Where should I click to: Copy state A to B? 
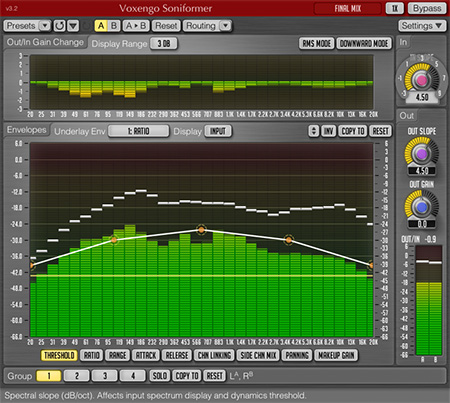coord(136,26)
